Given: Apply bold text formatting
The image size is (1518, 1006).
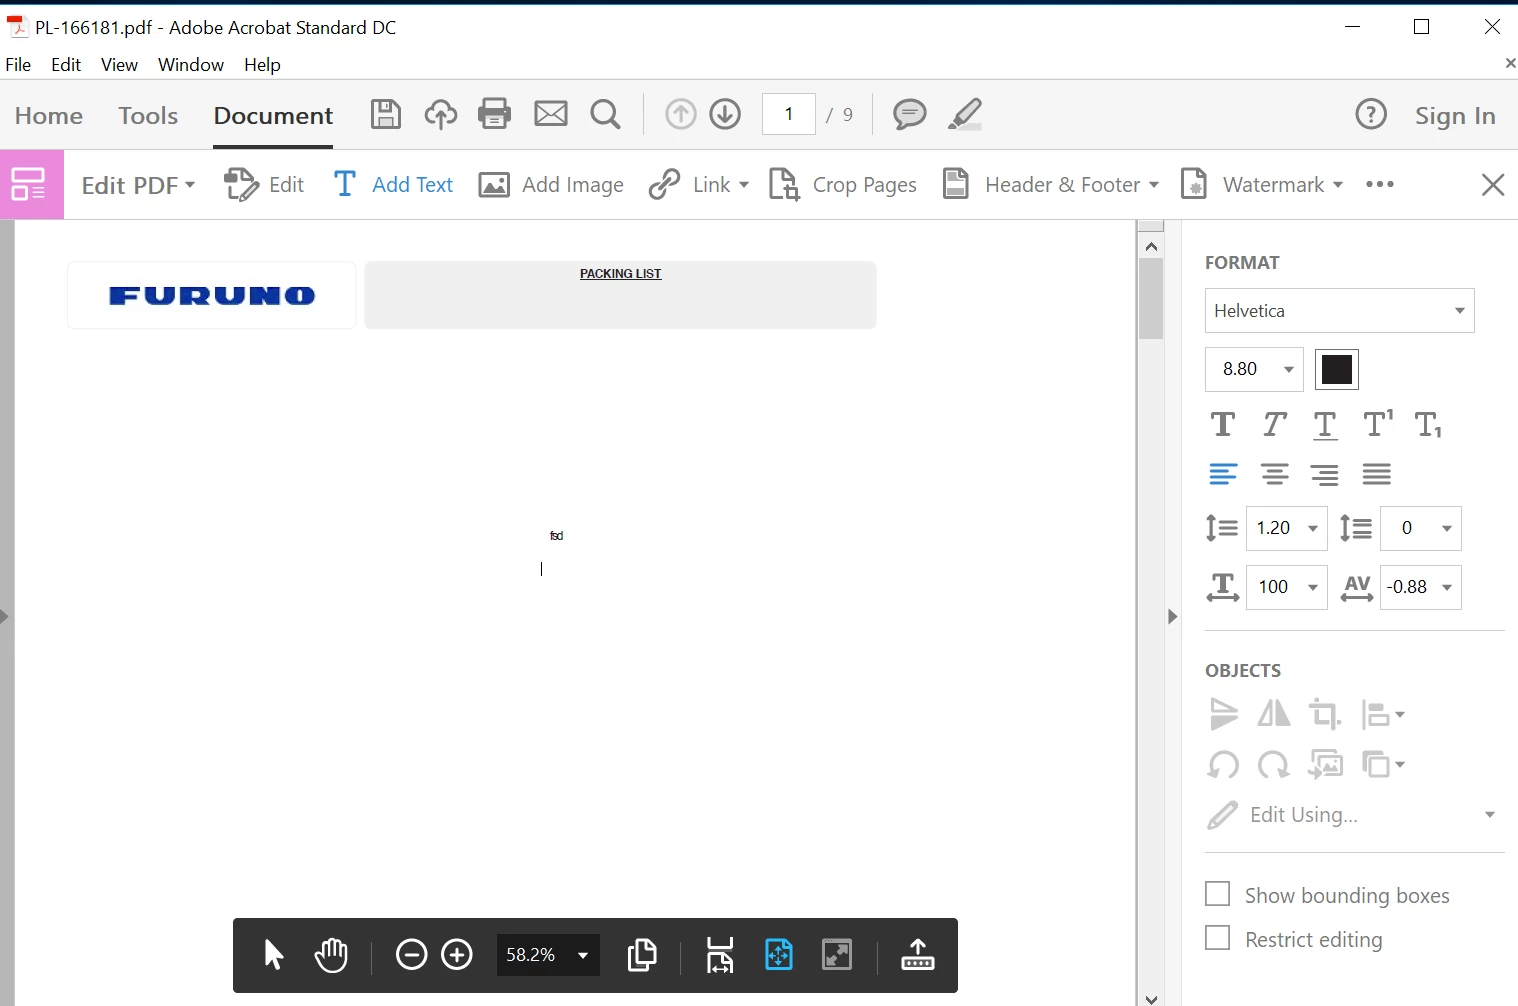Looking at the screenshot, I should point(1223,425).
